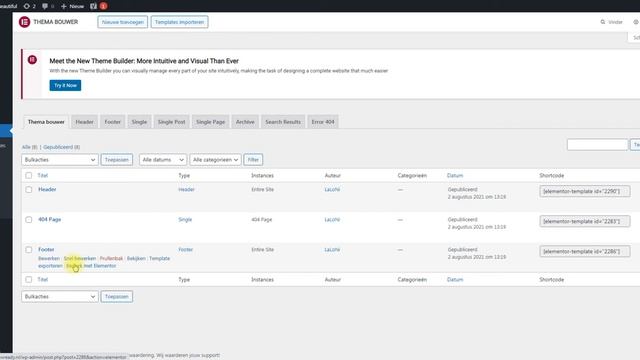Sort by the top Titel column header
This screenshot has width=640, height=360.
(x=43, y=176)
